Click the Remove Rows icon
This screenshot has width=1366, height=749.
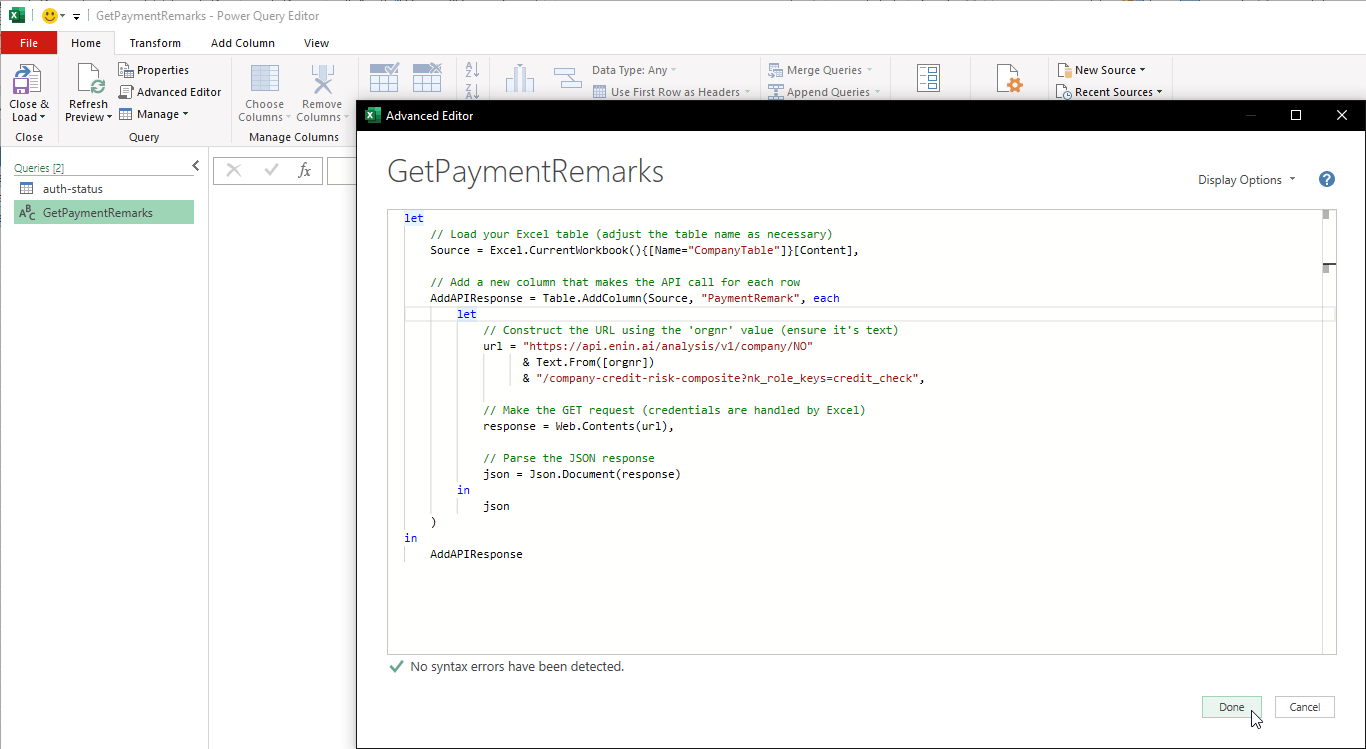point(427,77)
